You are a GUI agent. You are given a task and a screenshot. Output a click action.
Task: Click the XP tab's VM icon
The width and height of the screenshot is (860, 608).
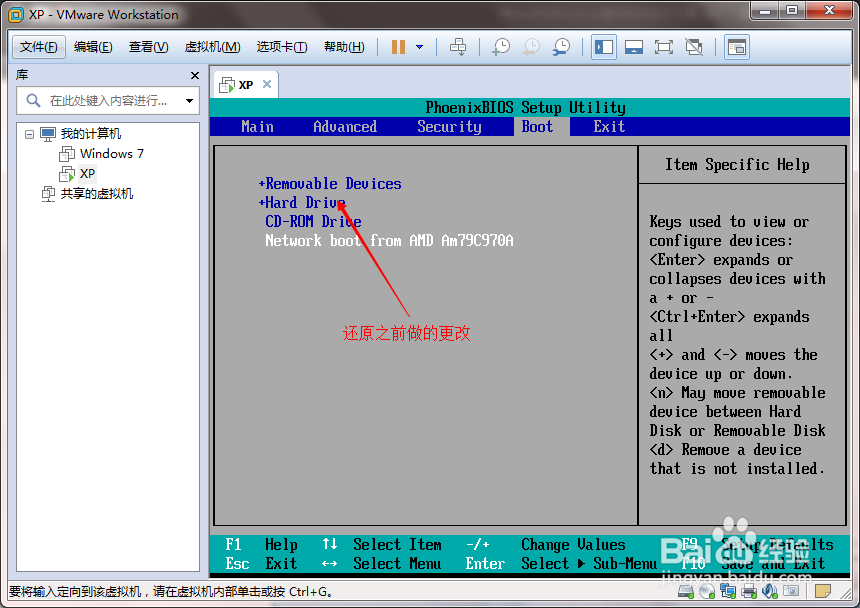click(227, 85)
